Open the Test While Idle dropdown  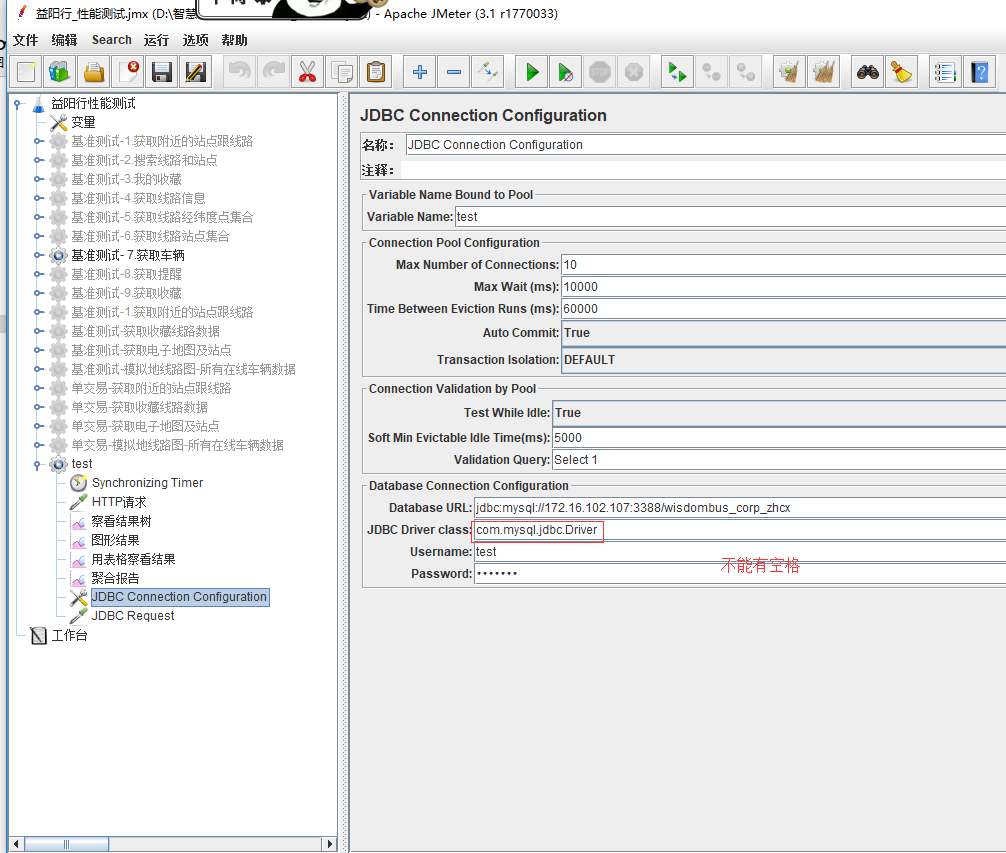pos(779,413)
